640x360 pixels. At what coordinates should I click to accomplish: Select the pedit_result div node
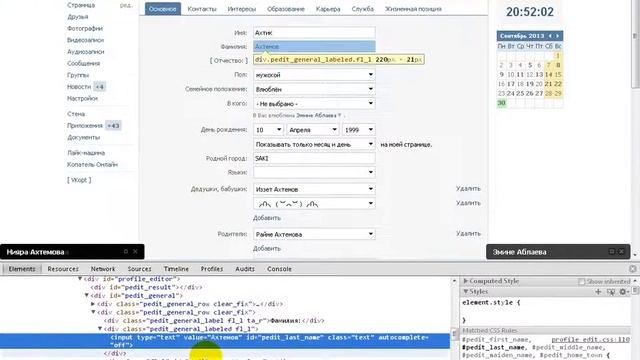pos(146,287)
